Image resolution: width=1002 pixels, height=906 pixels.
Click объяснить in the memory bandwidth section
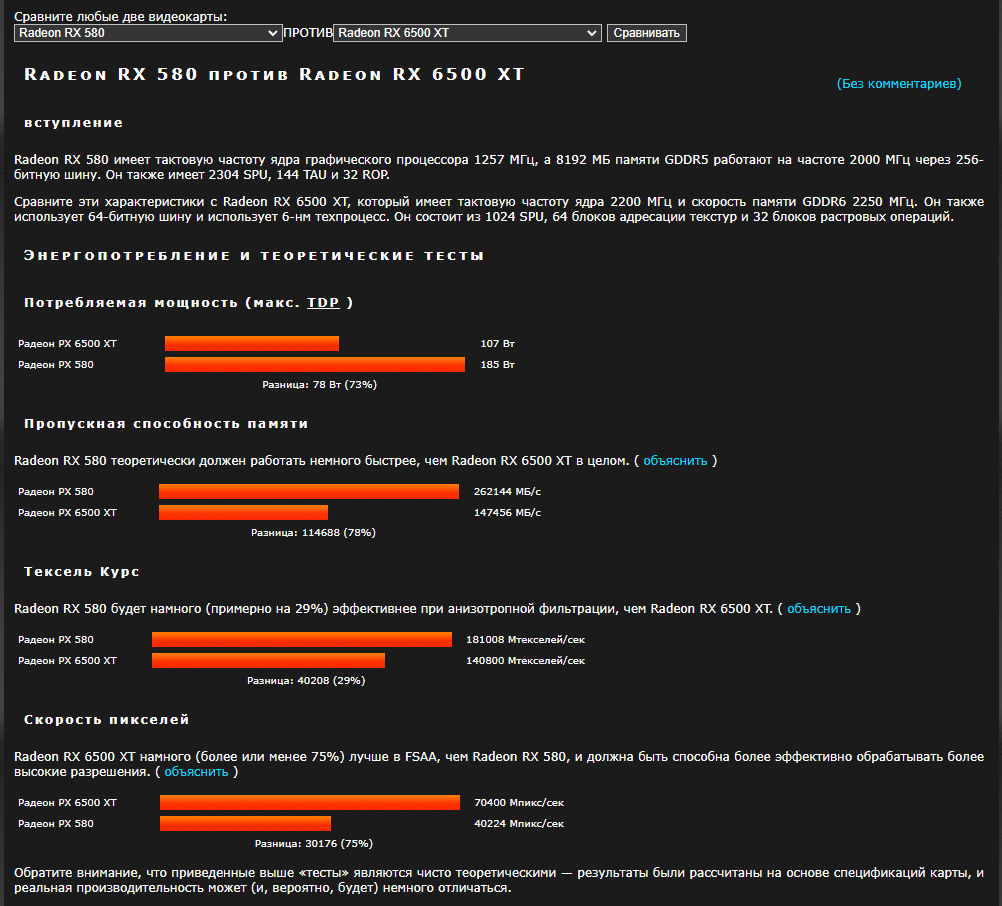point(675,461)
